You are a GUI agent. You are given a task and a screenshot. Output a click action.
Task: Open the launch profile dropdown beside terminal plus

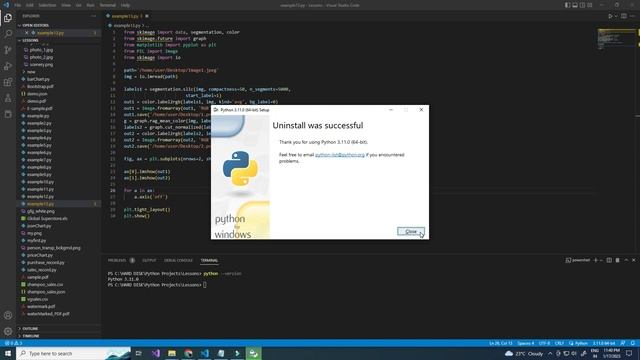[600, 260]
